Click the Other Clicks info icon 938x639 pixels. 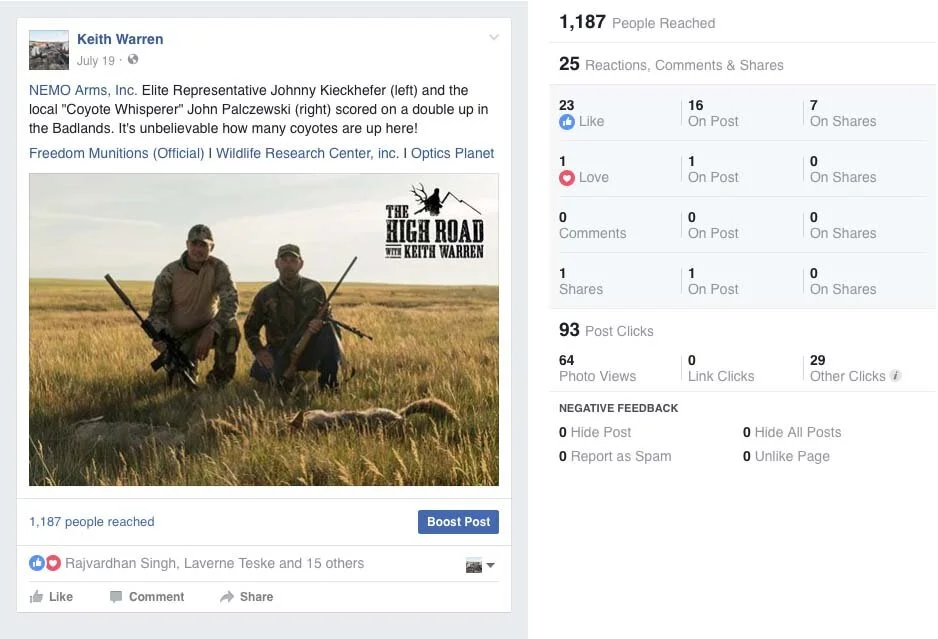click(x=895, y=376)
